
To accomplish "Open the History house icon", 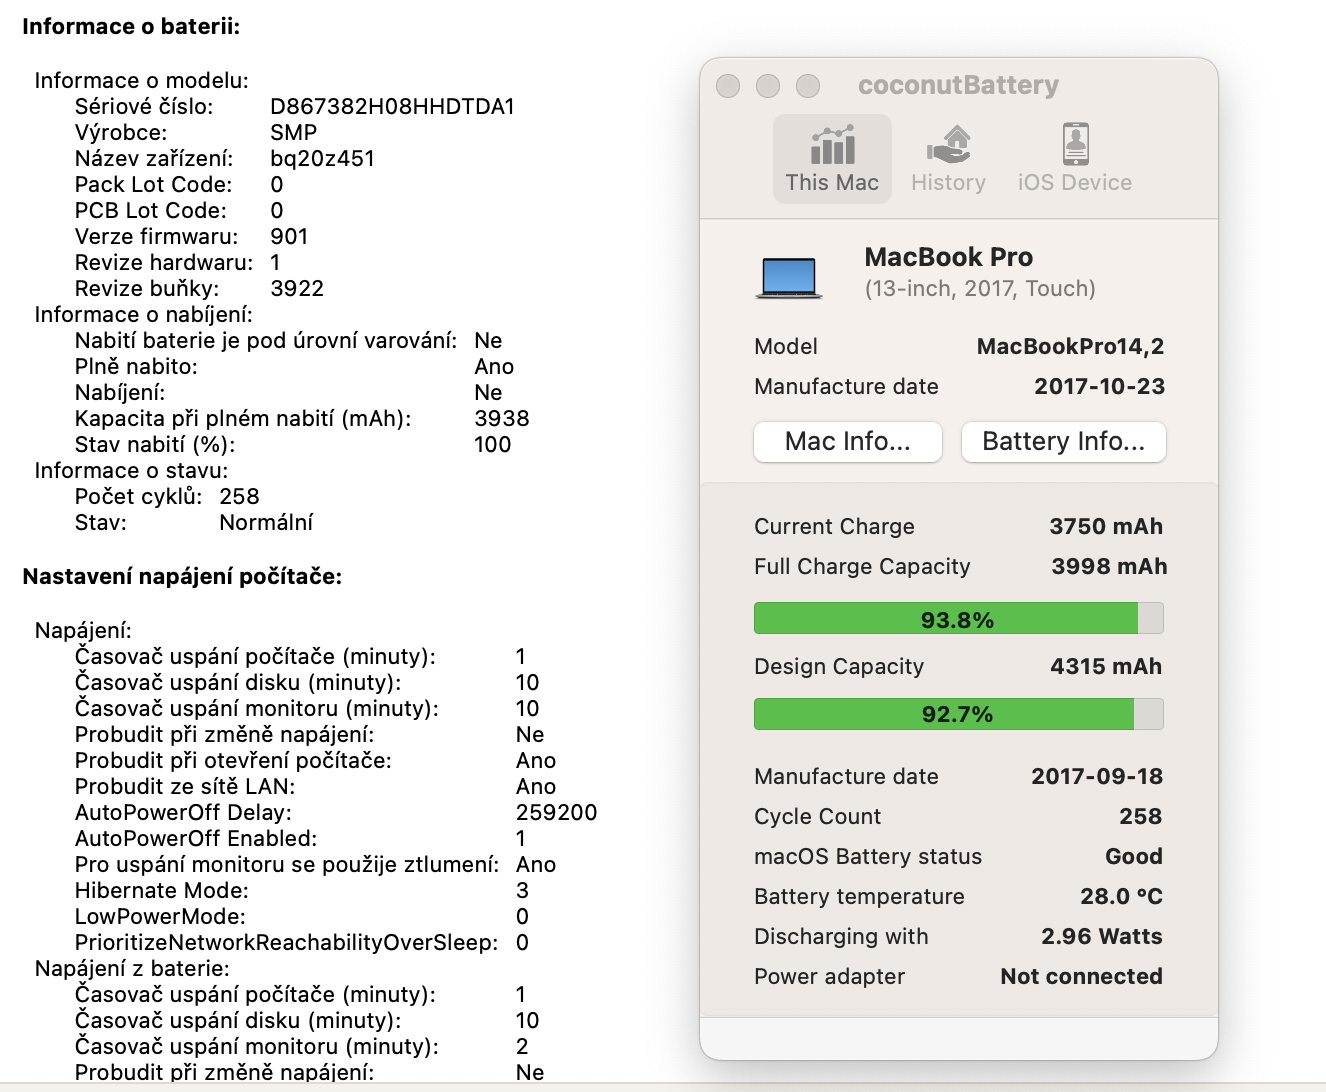I will coord(948,146).
